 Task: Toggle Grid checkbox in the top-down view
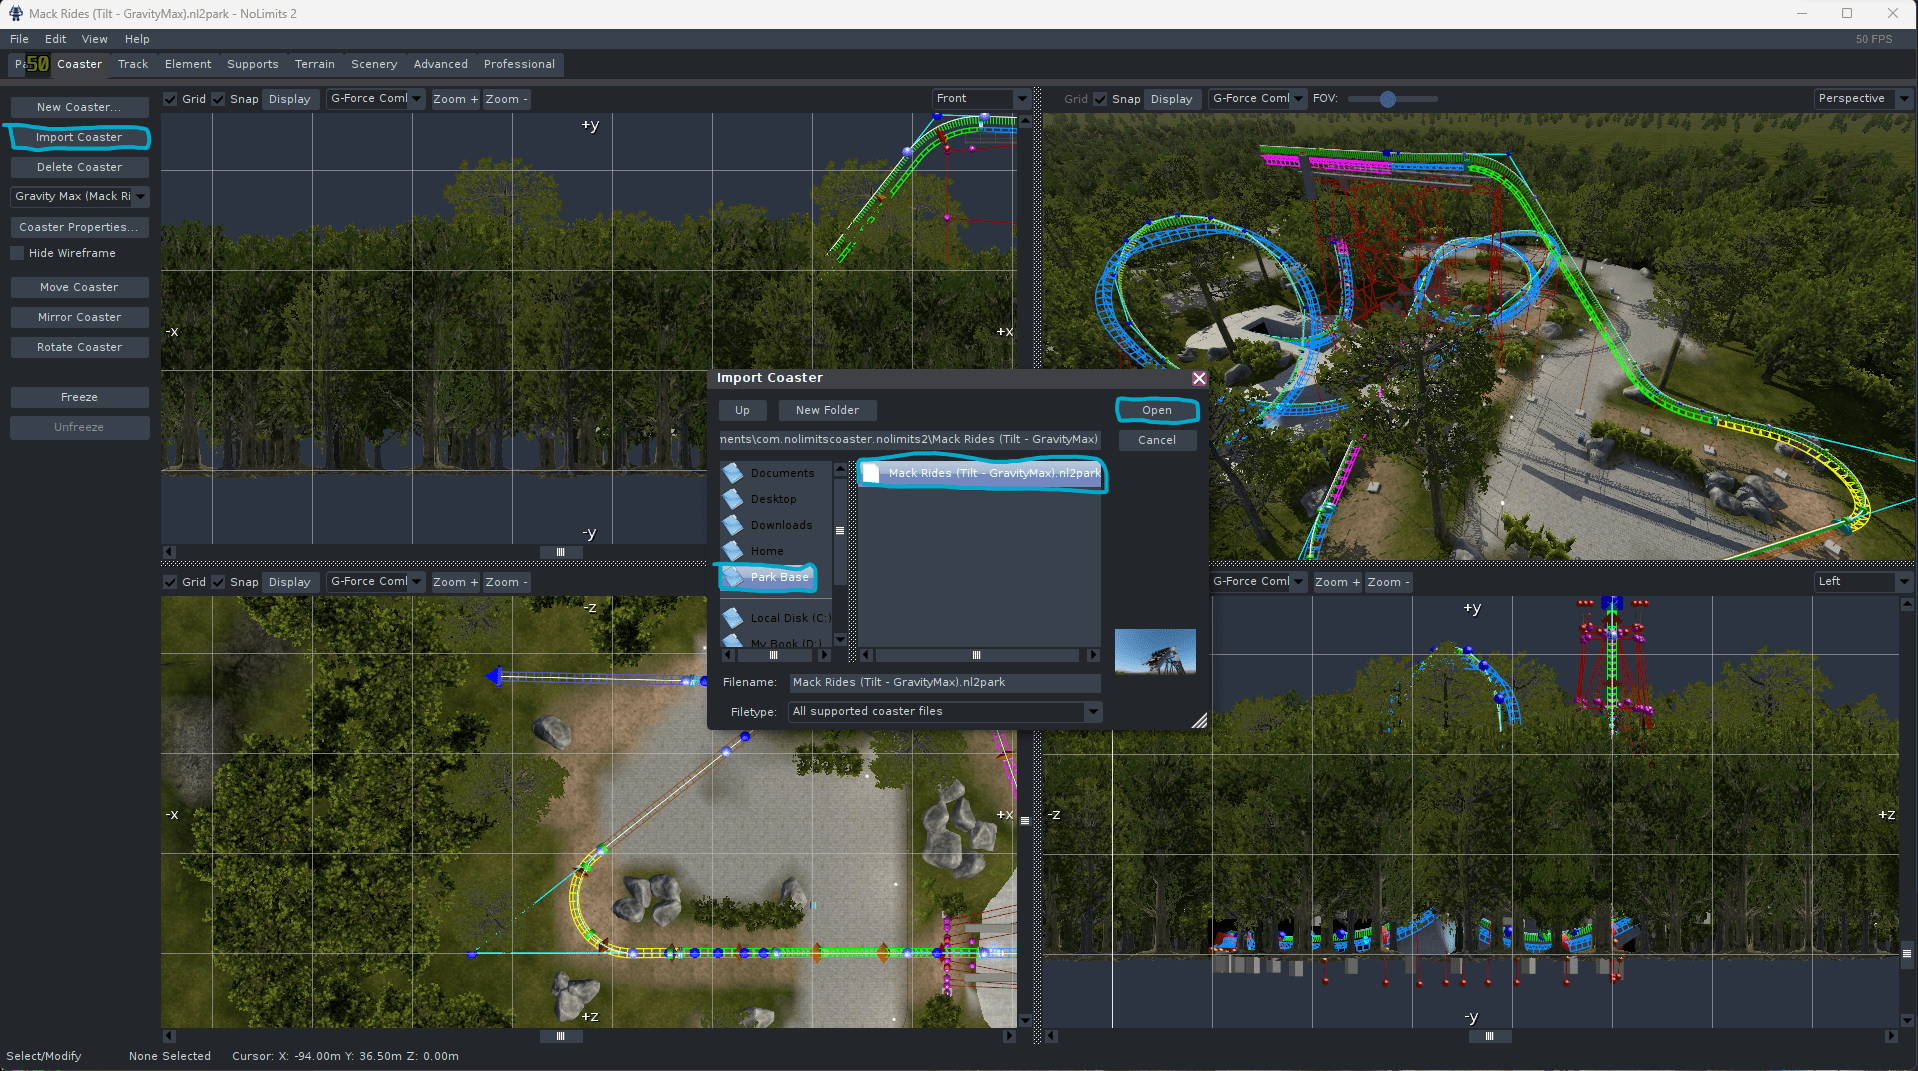(x=171, y=582)
